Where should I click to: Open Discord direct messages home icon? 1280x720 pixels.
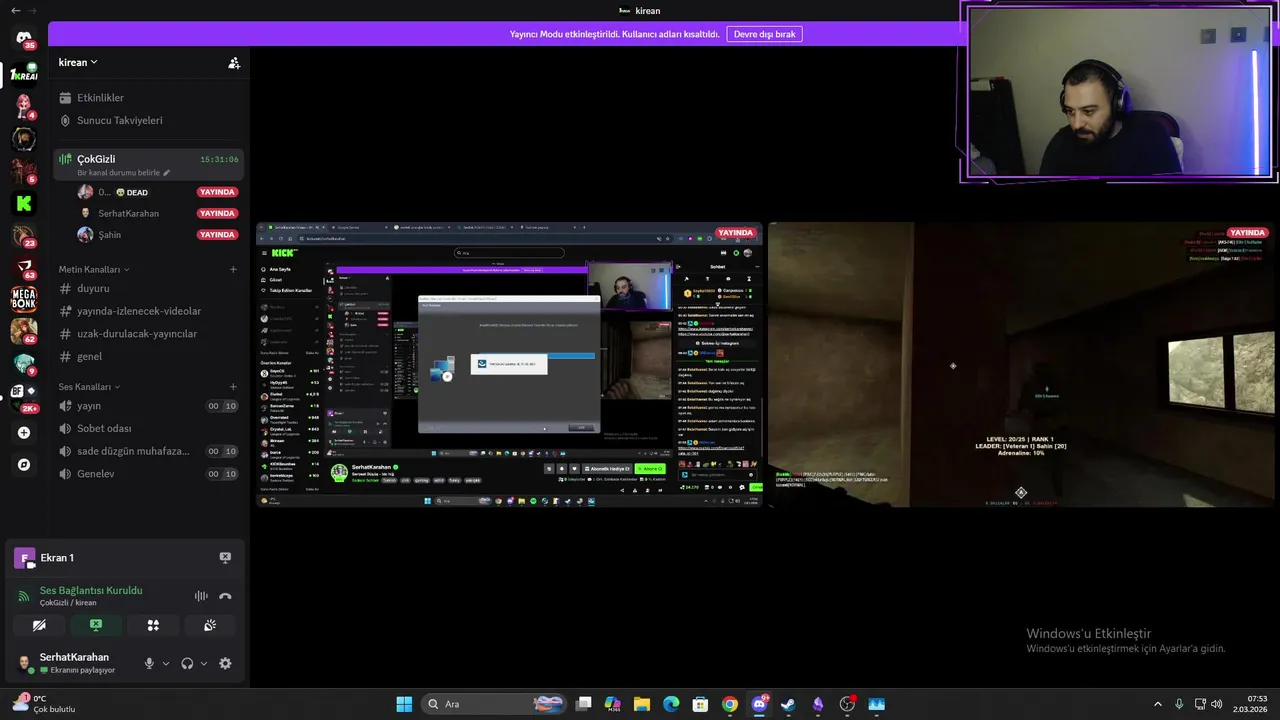24,39
